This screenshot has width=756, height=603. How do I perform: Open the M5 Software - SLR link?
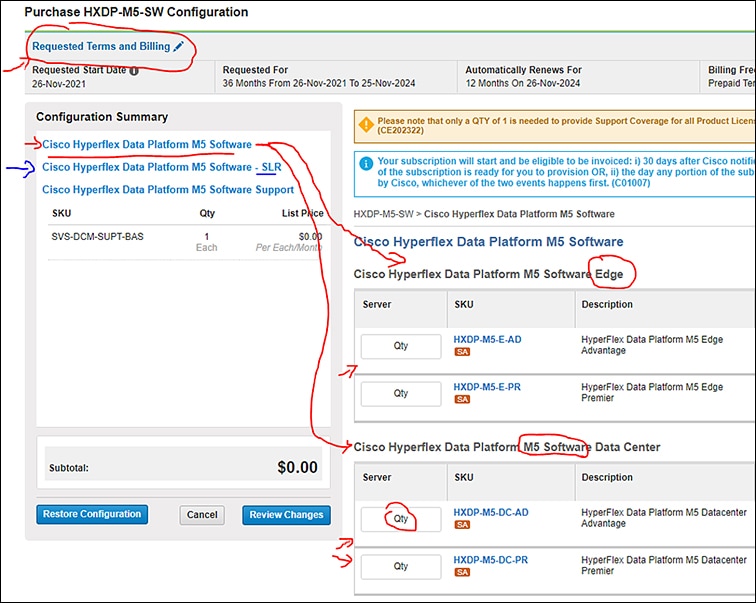[162, 167]
